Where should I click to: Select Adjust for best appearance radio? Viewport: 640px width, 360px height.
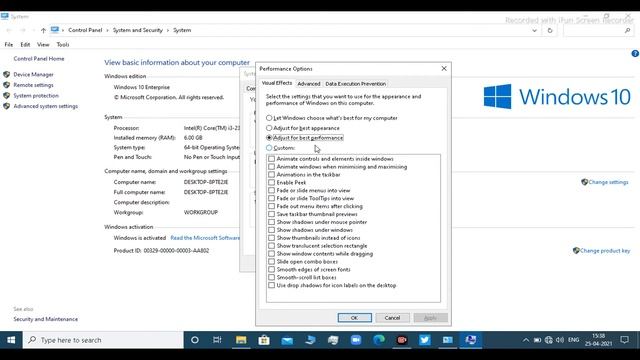269,128
